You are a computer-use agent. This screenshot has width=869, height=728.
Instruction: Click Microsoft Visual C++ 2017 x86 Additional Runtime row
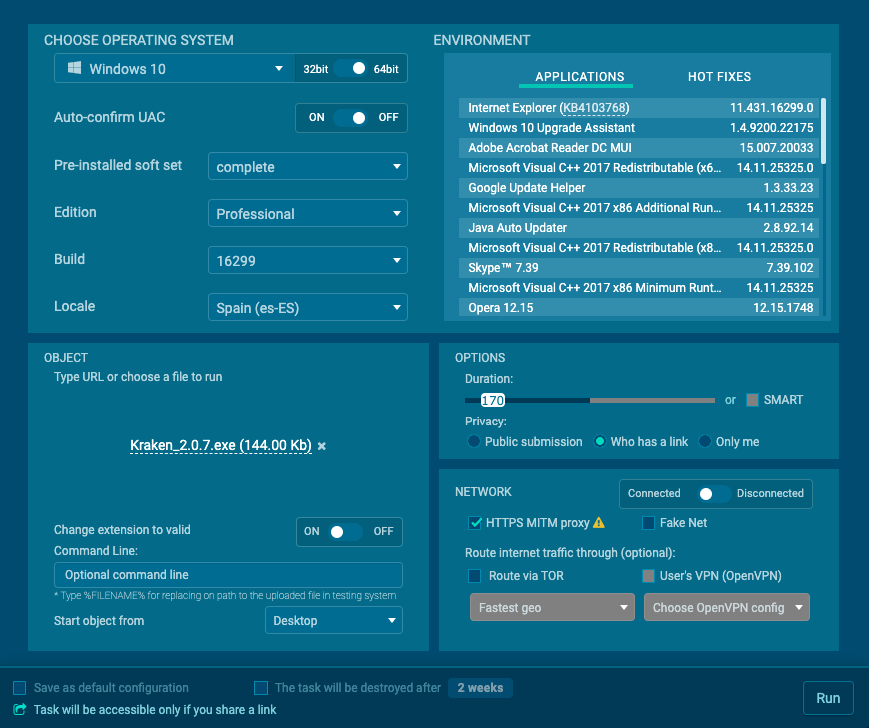pyautogui.click(x=638, y=208)
